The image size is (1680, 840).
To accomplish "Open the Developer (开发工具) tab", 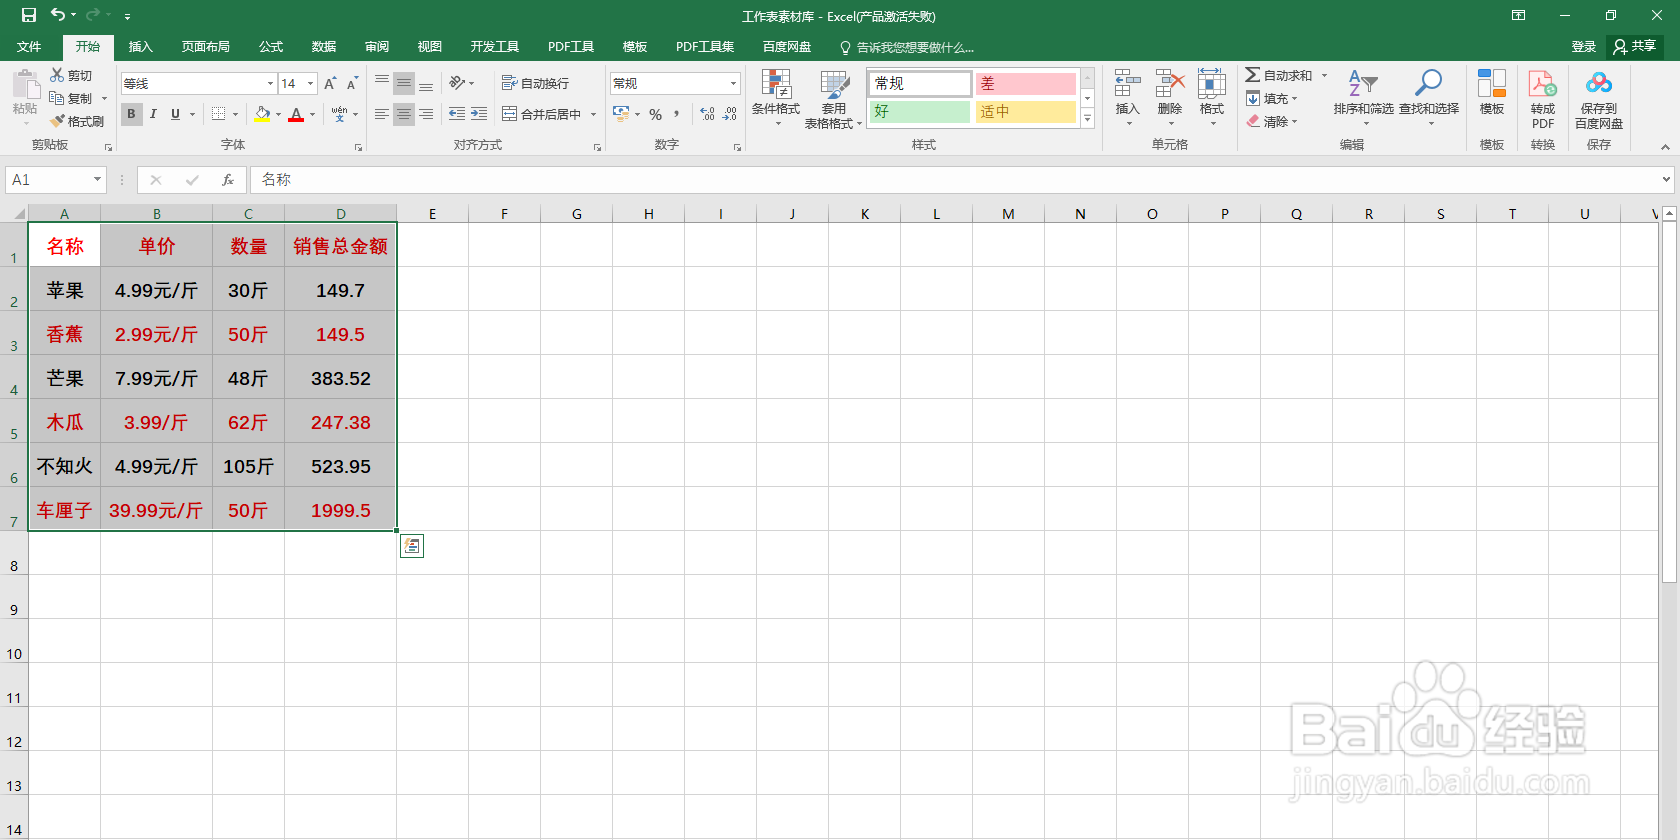I will point(495,47).
